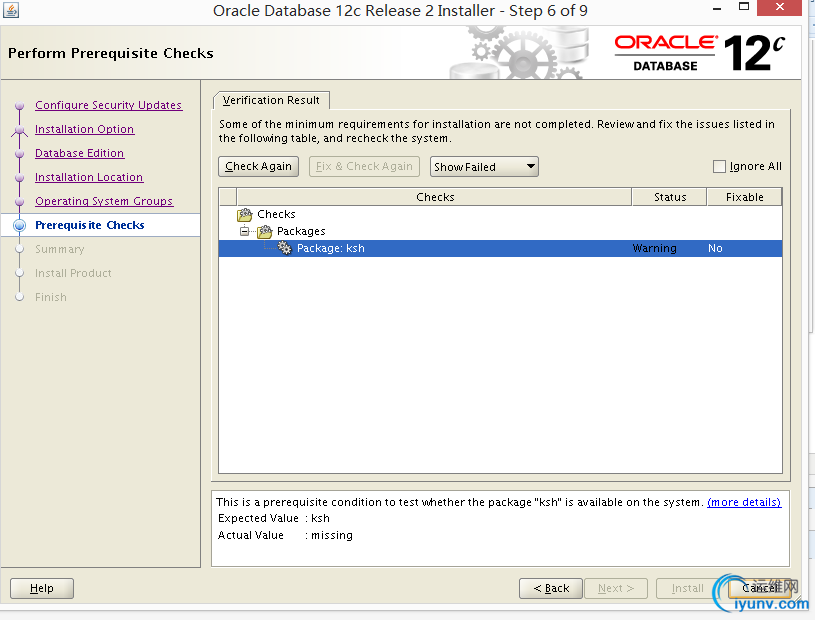Click the Summary step label

[60, 249]
